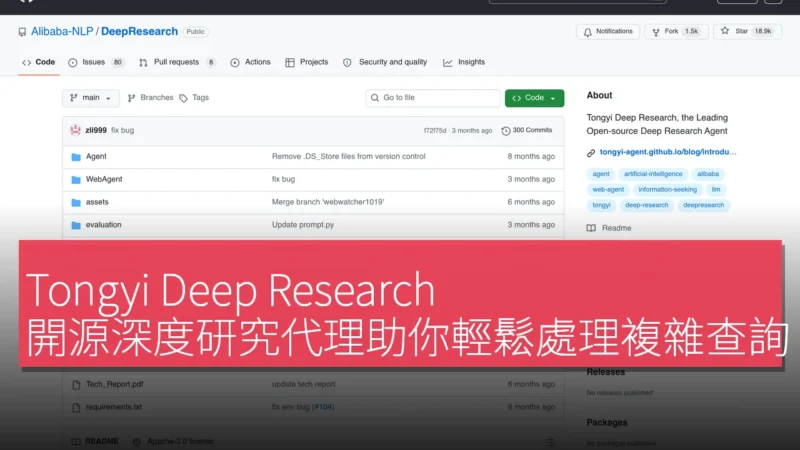Select the 'information-seeking' topic tag
The width and height of the screenshot is (800, 450).
[x=667, y=190]
